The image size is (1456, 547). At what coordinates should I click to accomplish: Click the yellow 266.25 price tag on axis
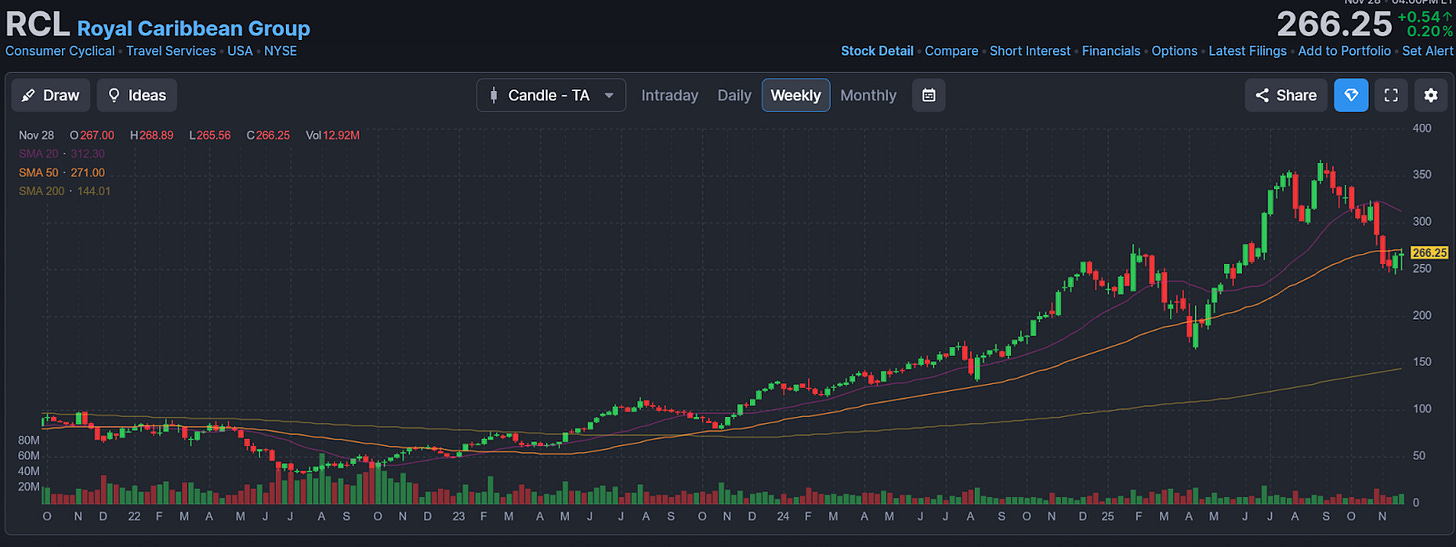pyautogui.click(x=1431, y=253)
